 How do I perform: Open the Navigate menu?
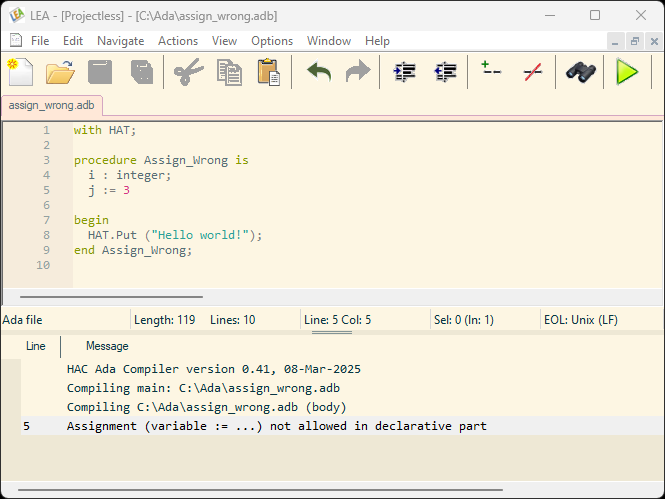[120, 41]
